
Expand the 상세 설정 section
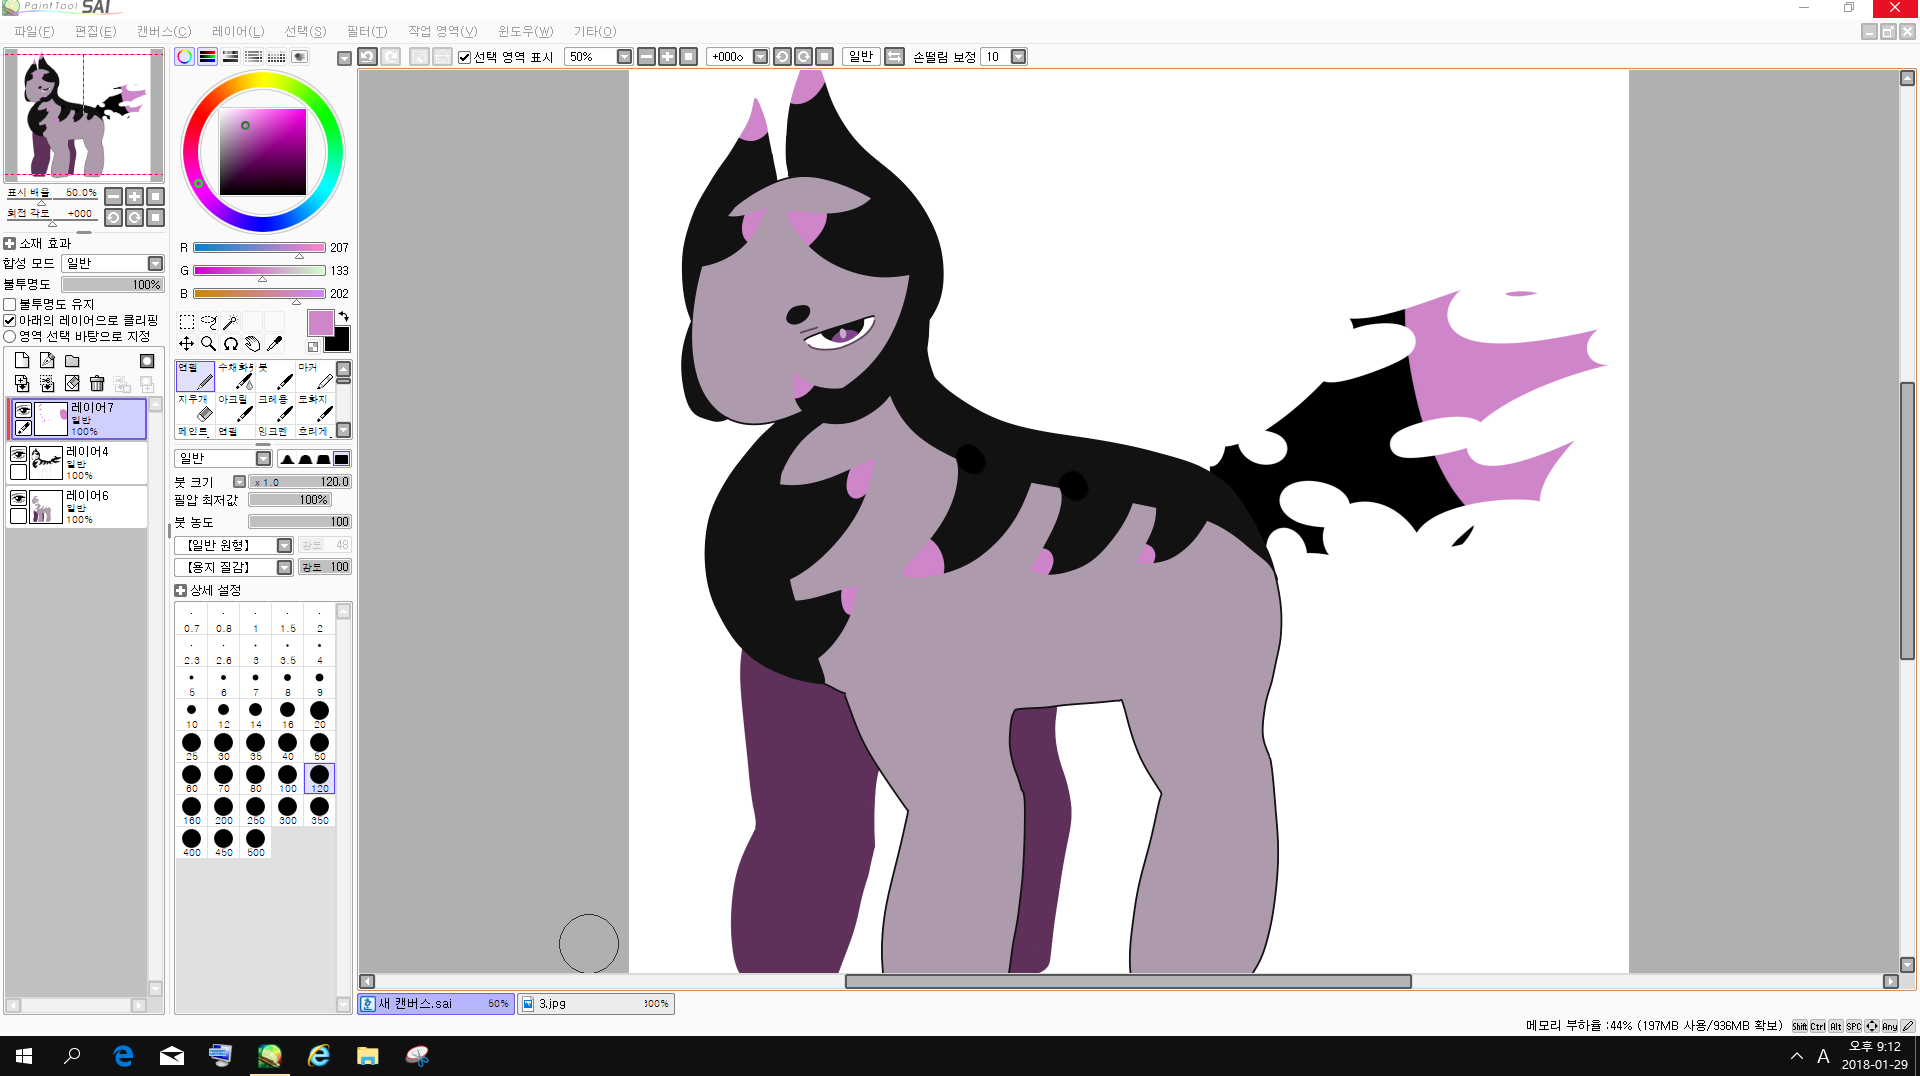(181, 590)
